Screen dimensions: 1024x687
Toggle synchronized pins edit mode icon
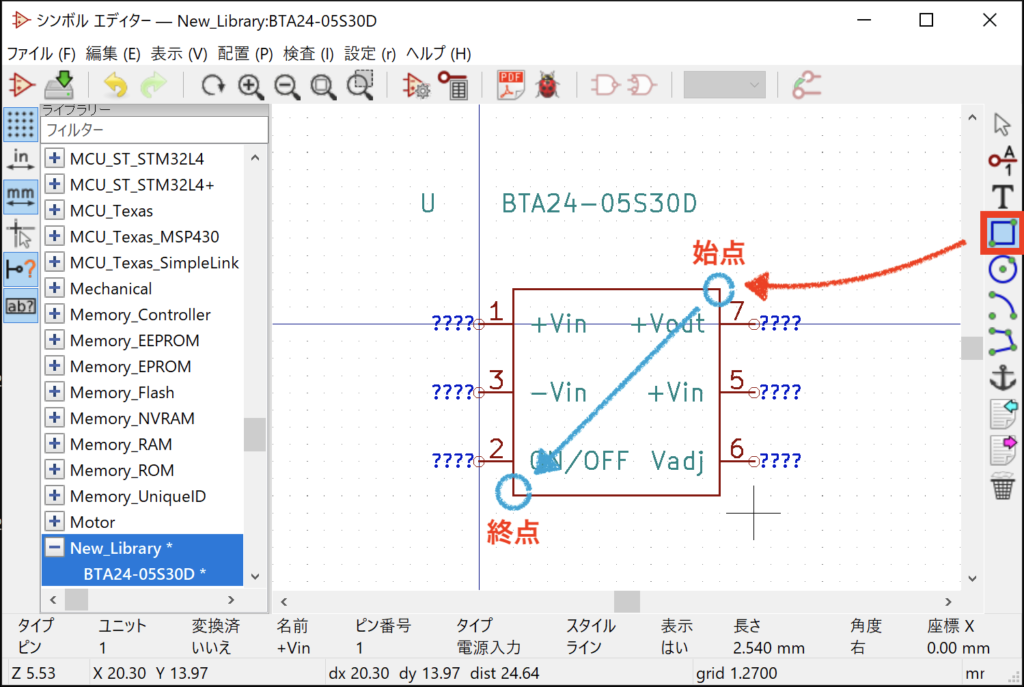[x=807, y=86]
